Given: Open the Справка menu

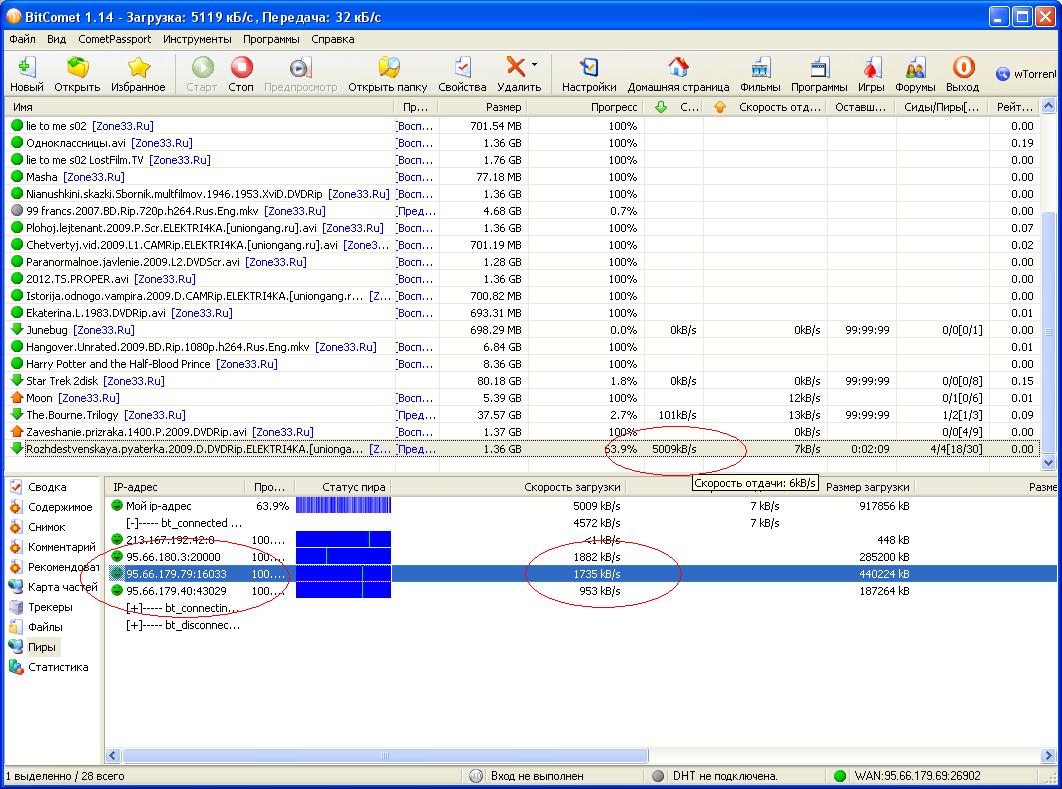Looking at the screenshot, I should tap(333, 39).
